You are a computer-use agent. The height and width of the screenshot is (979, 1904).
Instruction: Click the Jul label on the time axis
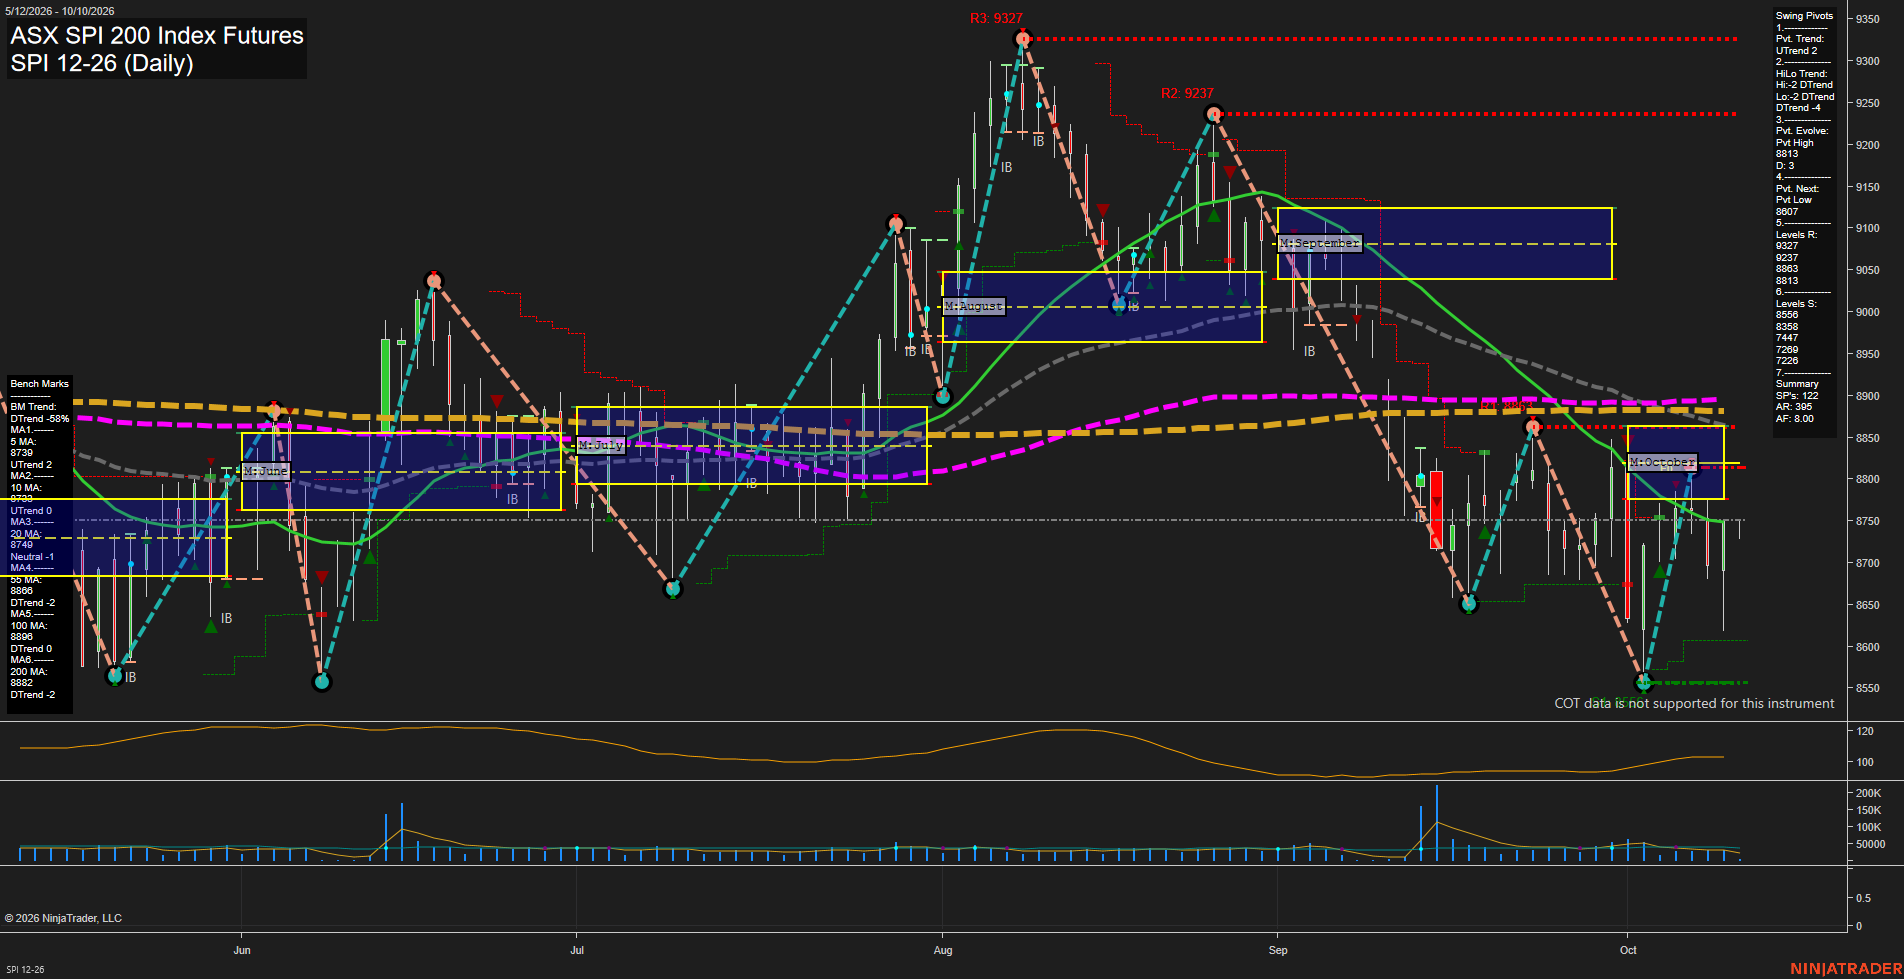click(577, 950)
